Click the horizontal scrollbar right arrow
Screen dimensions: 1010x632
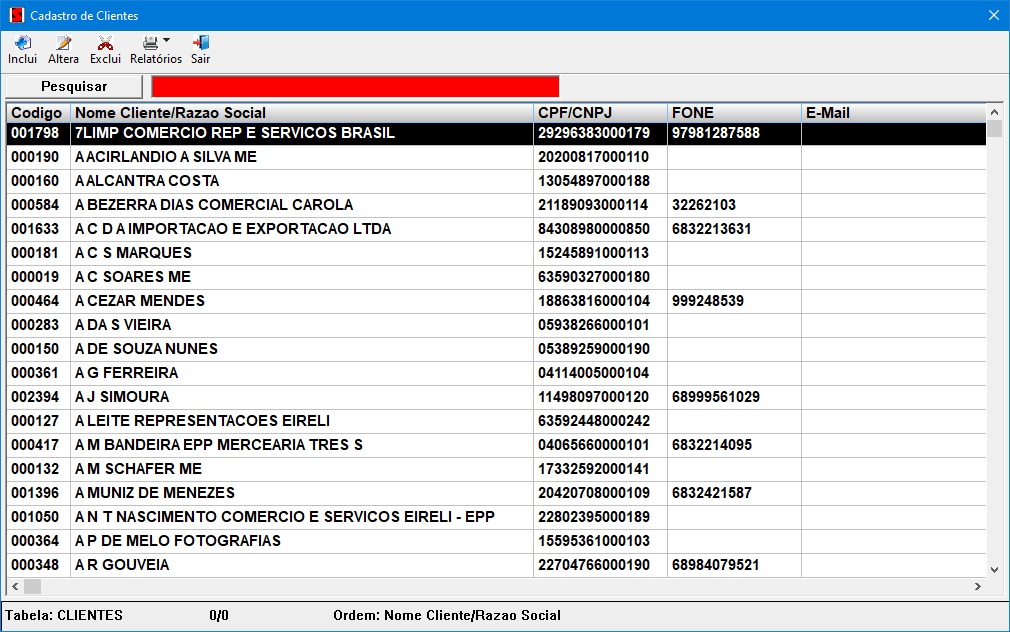(978, 586)
